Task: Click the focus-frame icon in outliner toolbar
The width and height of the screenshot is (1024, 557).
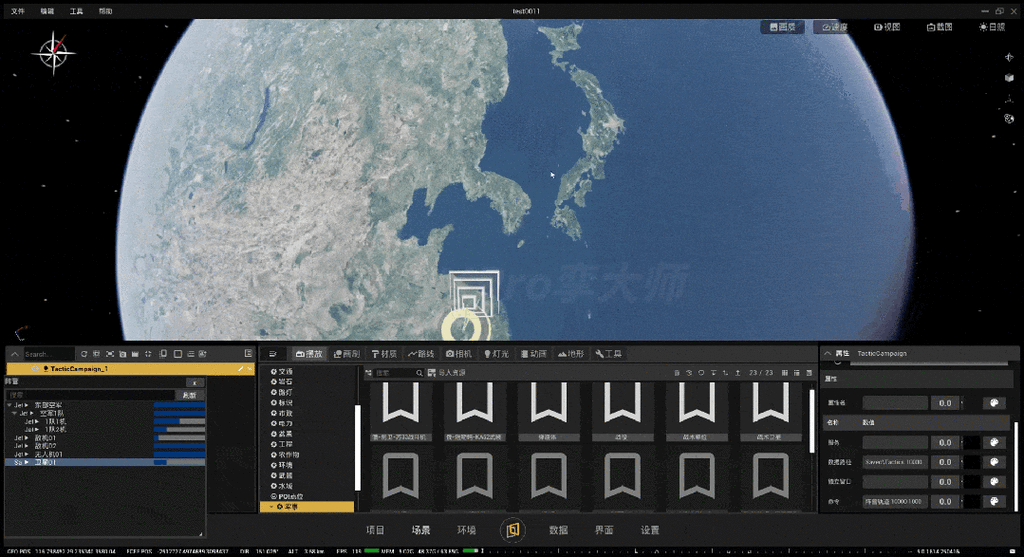Action: coord(110,354)
